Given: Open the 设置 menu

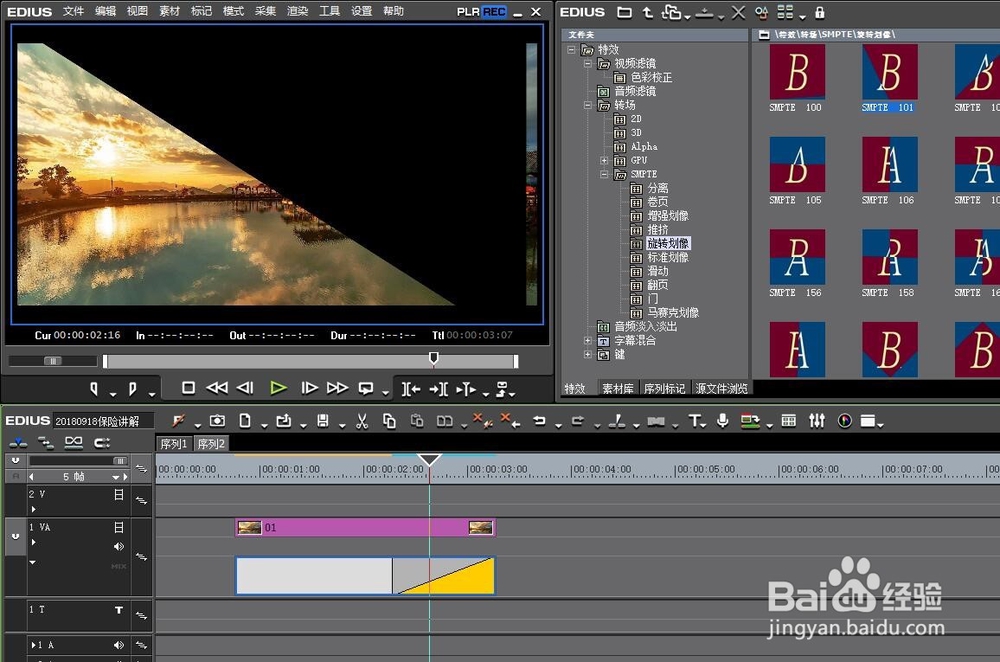Looking at the screenshot, I should (x=362, y=11).
